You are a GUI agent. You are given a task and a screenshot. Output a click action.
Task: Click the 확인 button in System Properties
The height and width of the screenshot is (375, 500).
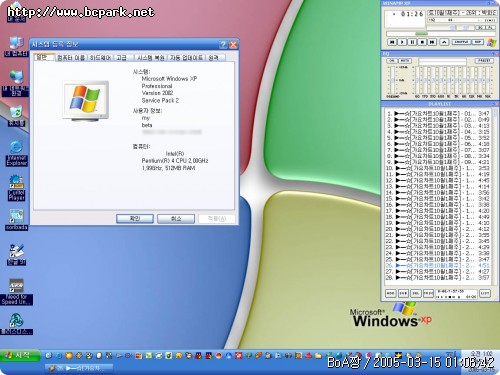(135, 219)
